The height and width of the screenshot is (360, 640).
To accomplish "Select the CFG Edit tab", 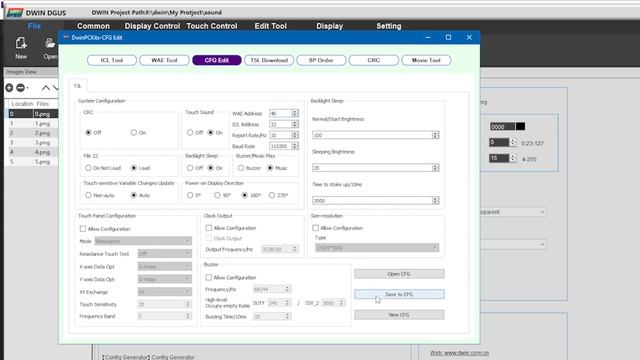I will 217,60.
